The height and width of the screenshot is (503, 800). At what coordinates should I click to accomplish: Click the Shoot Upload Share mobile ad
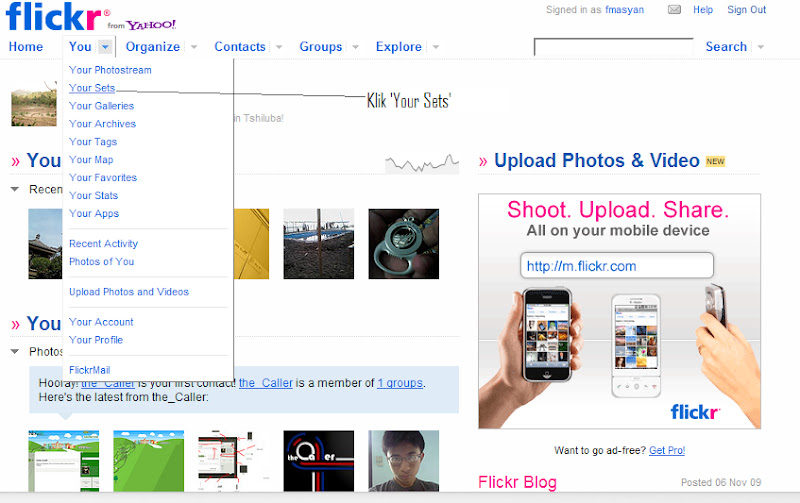619,311
